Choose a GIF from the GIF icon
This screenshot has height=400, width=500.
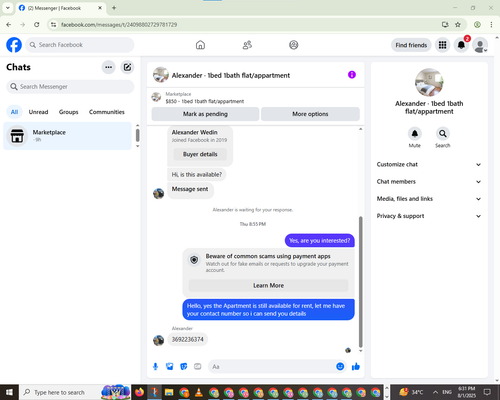pyautogui.click(x=198, y=367)
